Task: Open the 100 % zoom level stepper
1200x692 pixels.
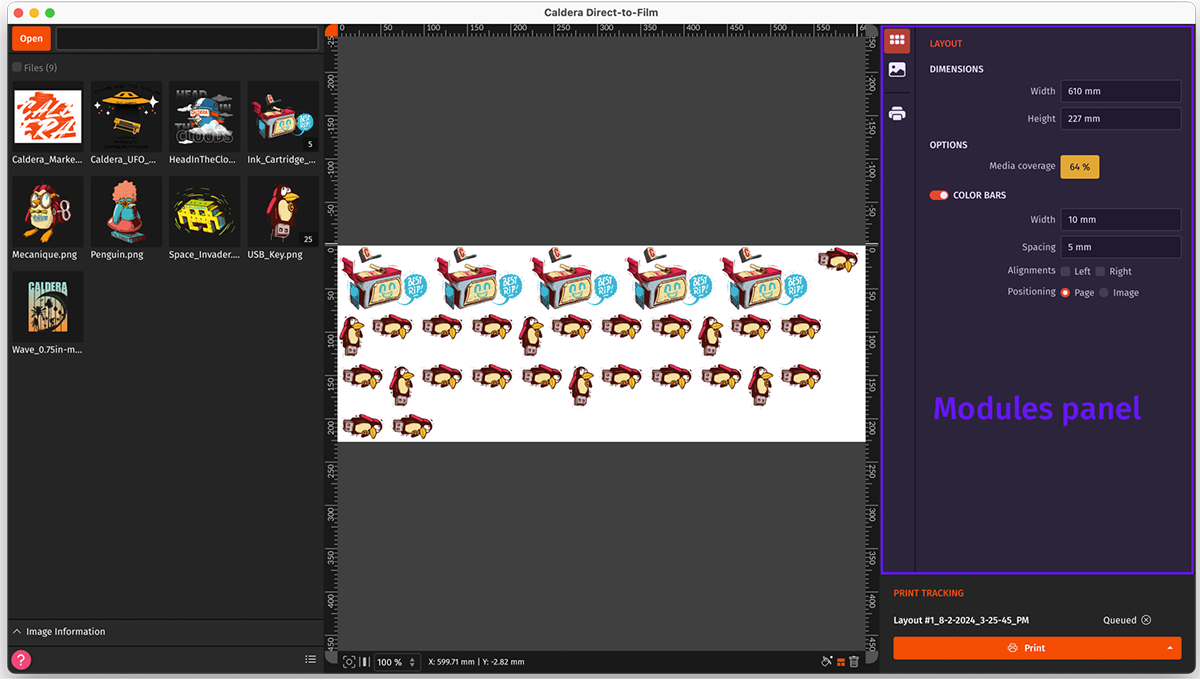Action: 412,662
